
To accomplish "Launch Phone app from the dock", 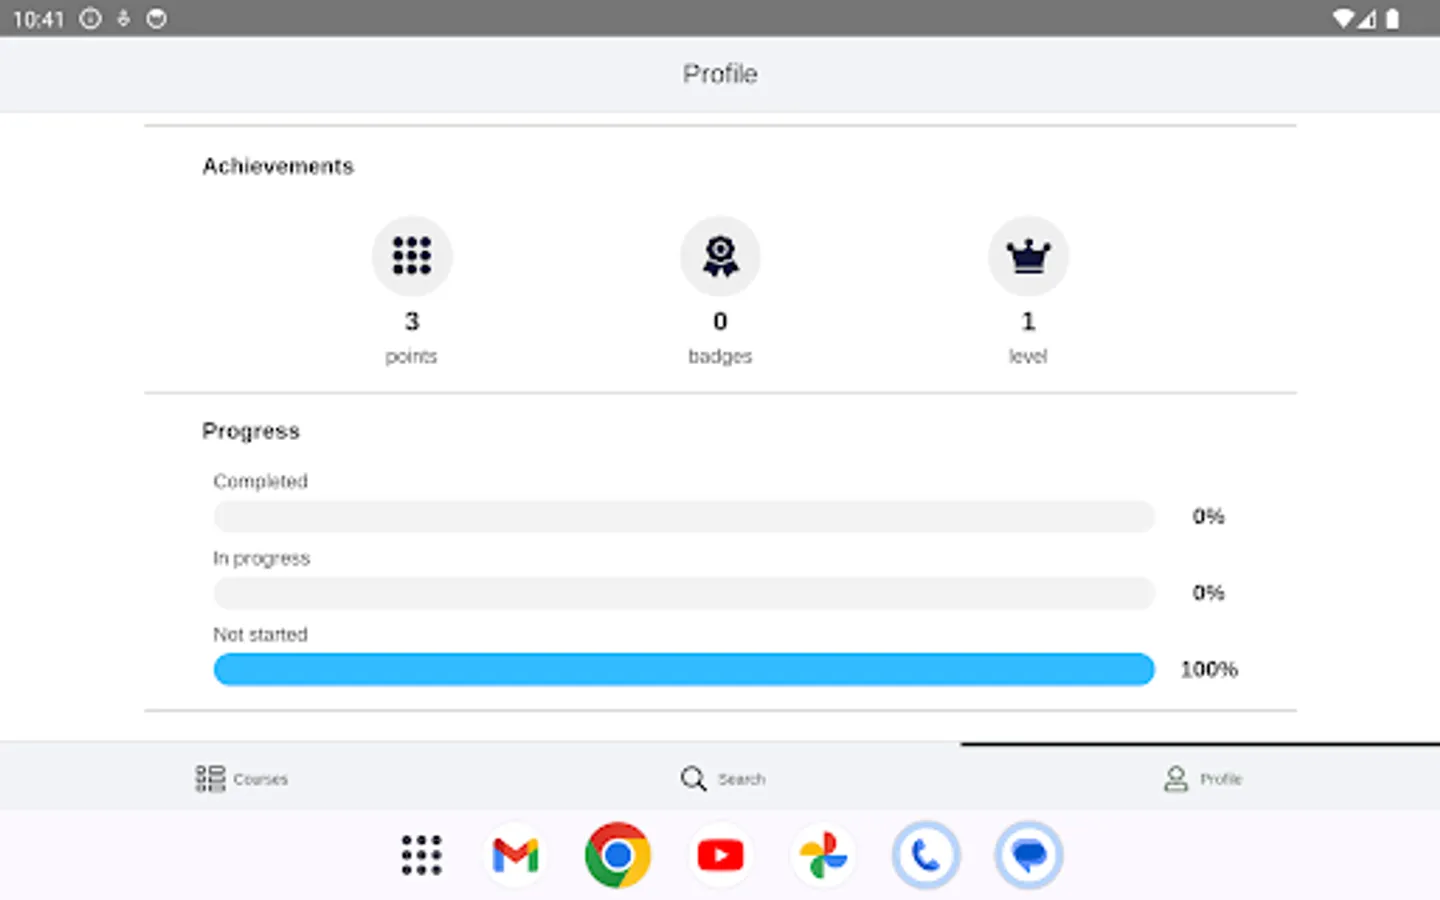I will coord(926,855).
